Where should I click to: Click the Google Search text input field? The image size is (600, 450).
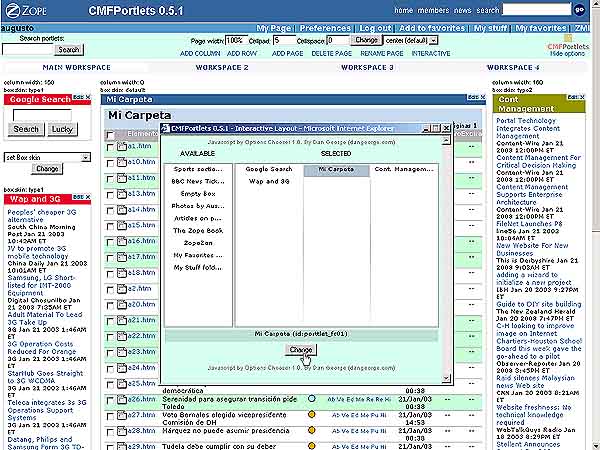[42, 115]
